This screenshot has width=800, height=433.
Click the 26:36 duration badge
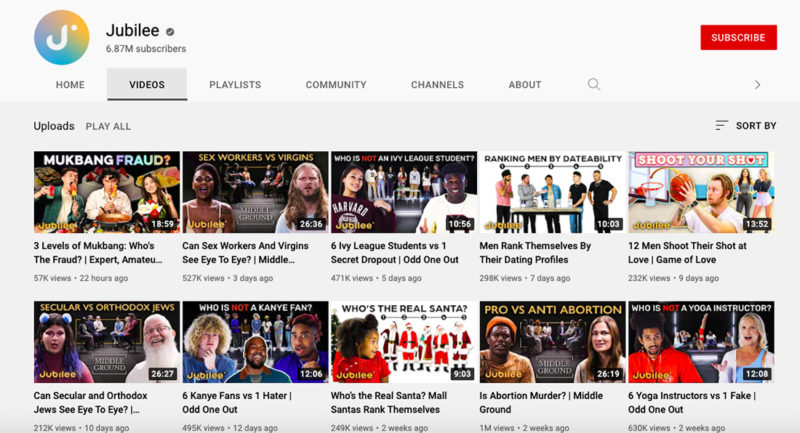(x=311, y=224)
